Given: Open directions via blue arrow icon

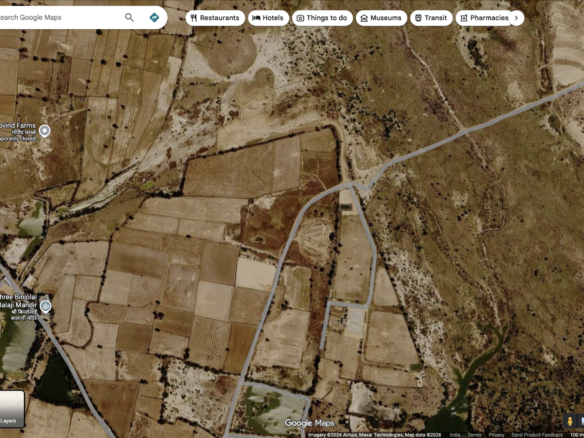Looking at the screenshot, I should [154, 17].
